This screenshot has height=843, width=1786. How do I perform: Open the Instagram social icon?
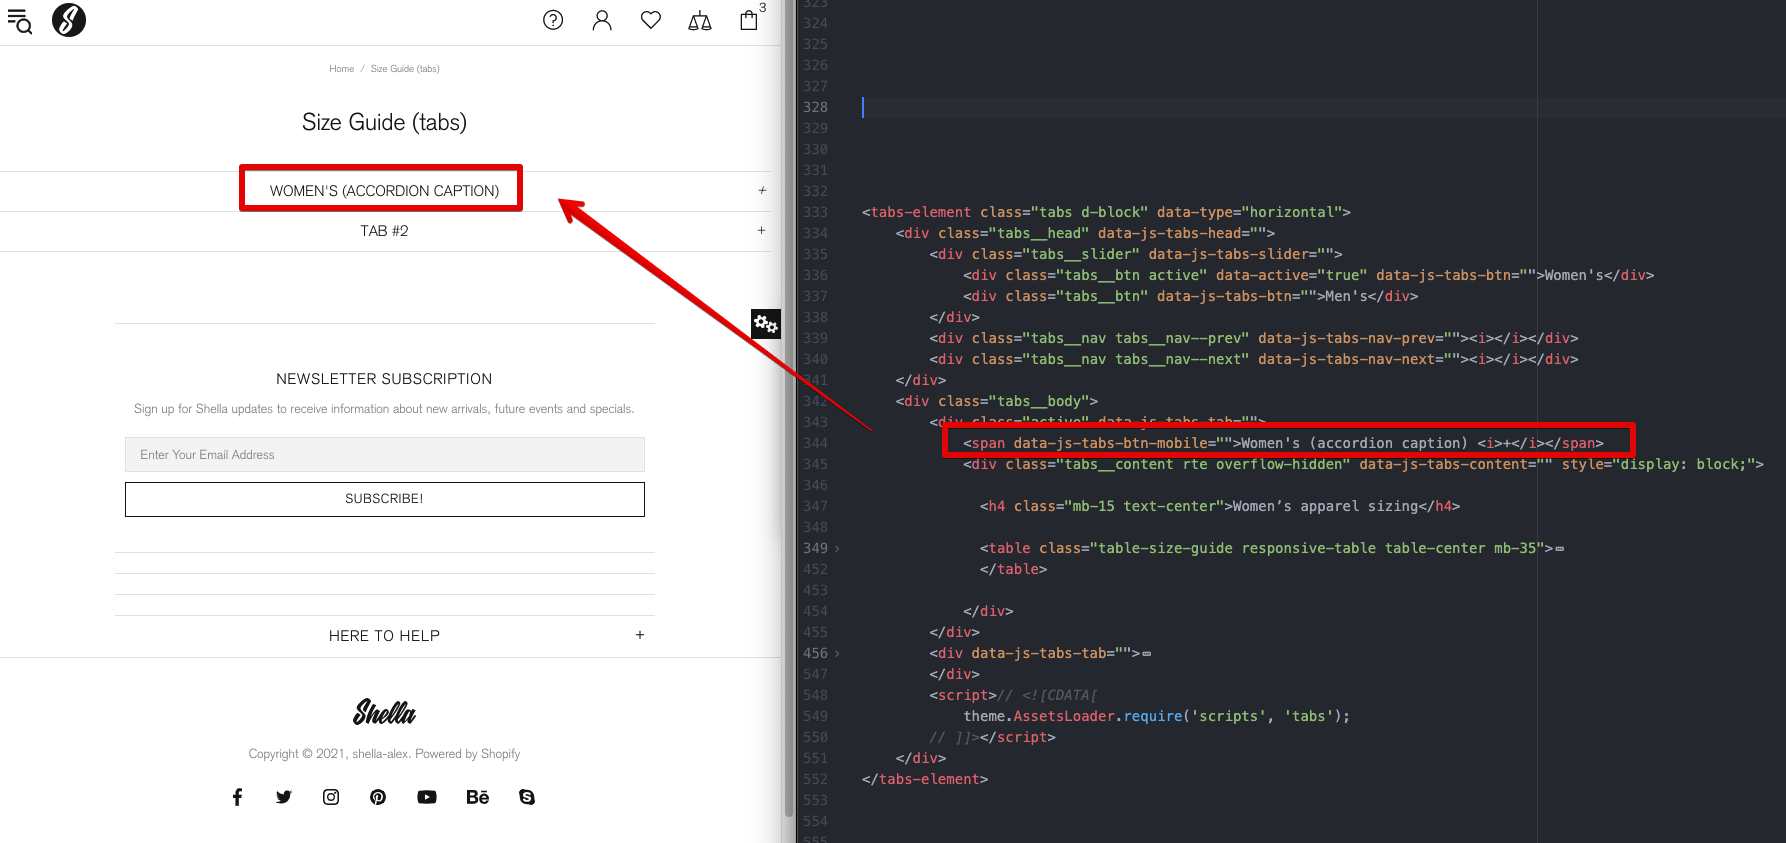tap(331, 797)
